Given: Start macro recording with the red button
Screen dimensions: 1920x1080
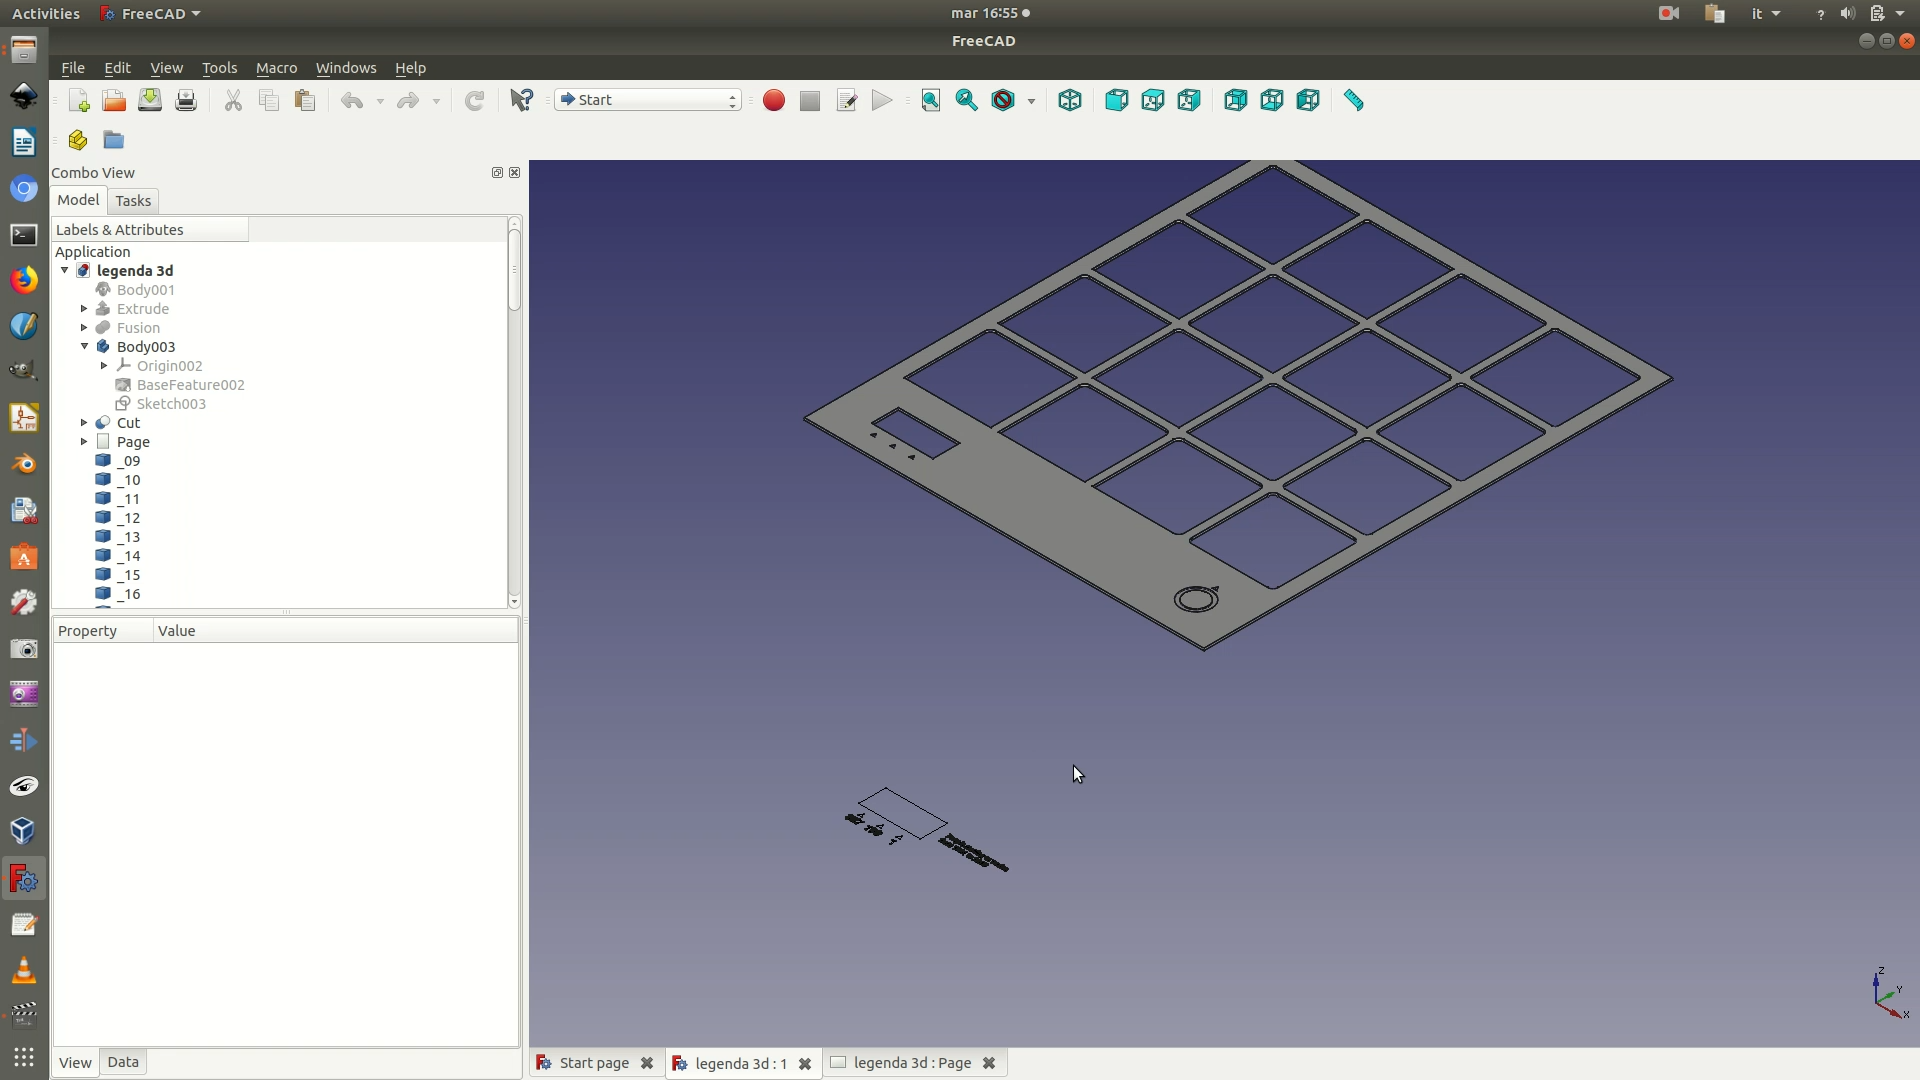Looking at the screenshot, I should tap(774, 100).
